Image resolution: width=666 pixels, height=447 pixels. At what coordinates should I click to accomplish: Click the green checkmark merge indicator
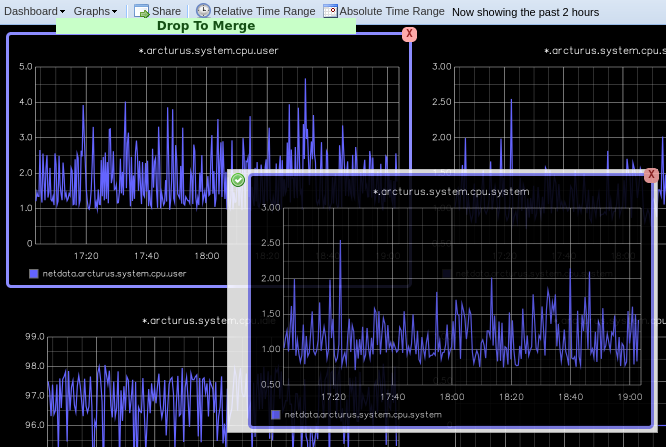tap(238, 180)
